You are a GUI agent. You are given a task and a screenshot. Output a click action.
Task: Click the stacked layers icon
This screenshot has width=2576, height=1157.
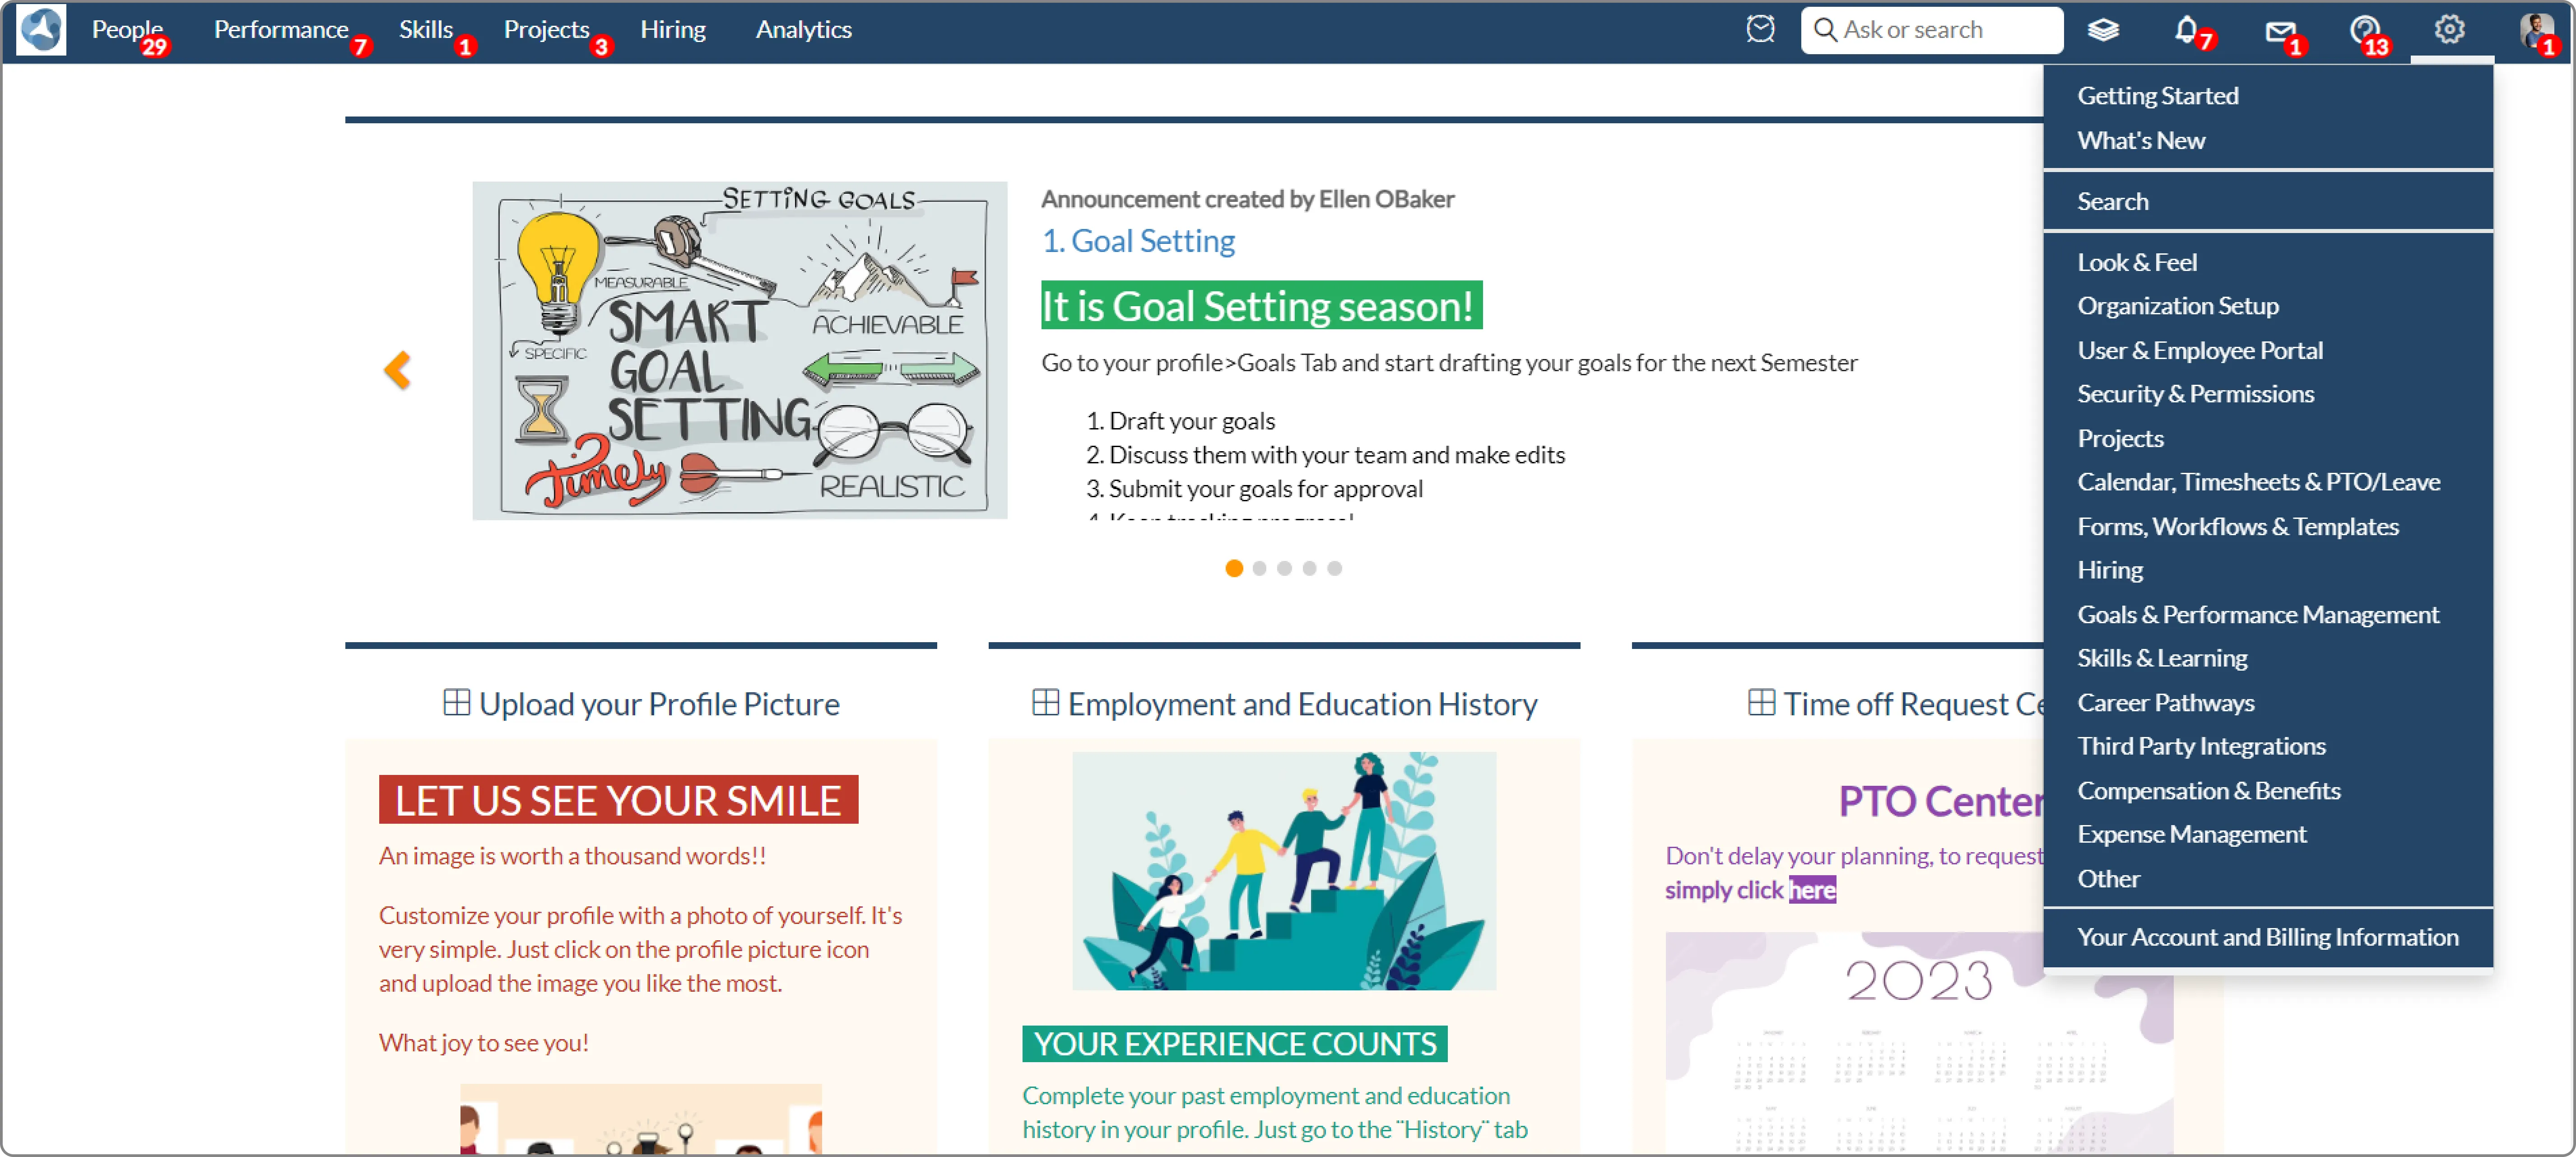pyautogui.click(x=2103, y=30)
